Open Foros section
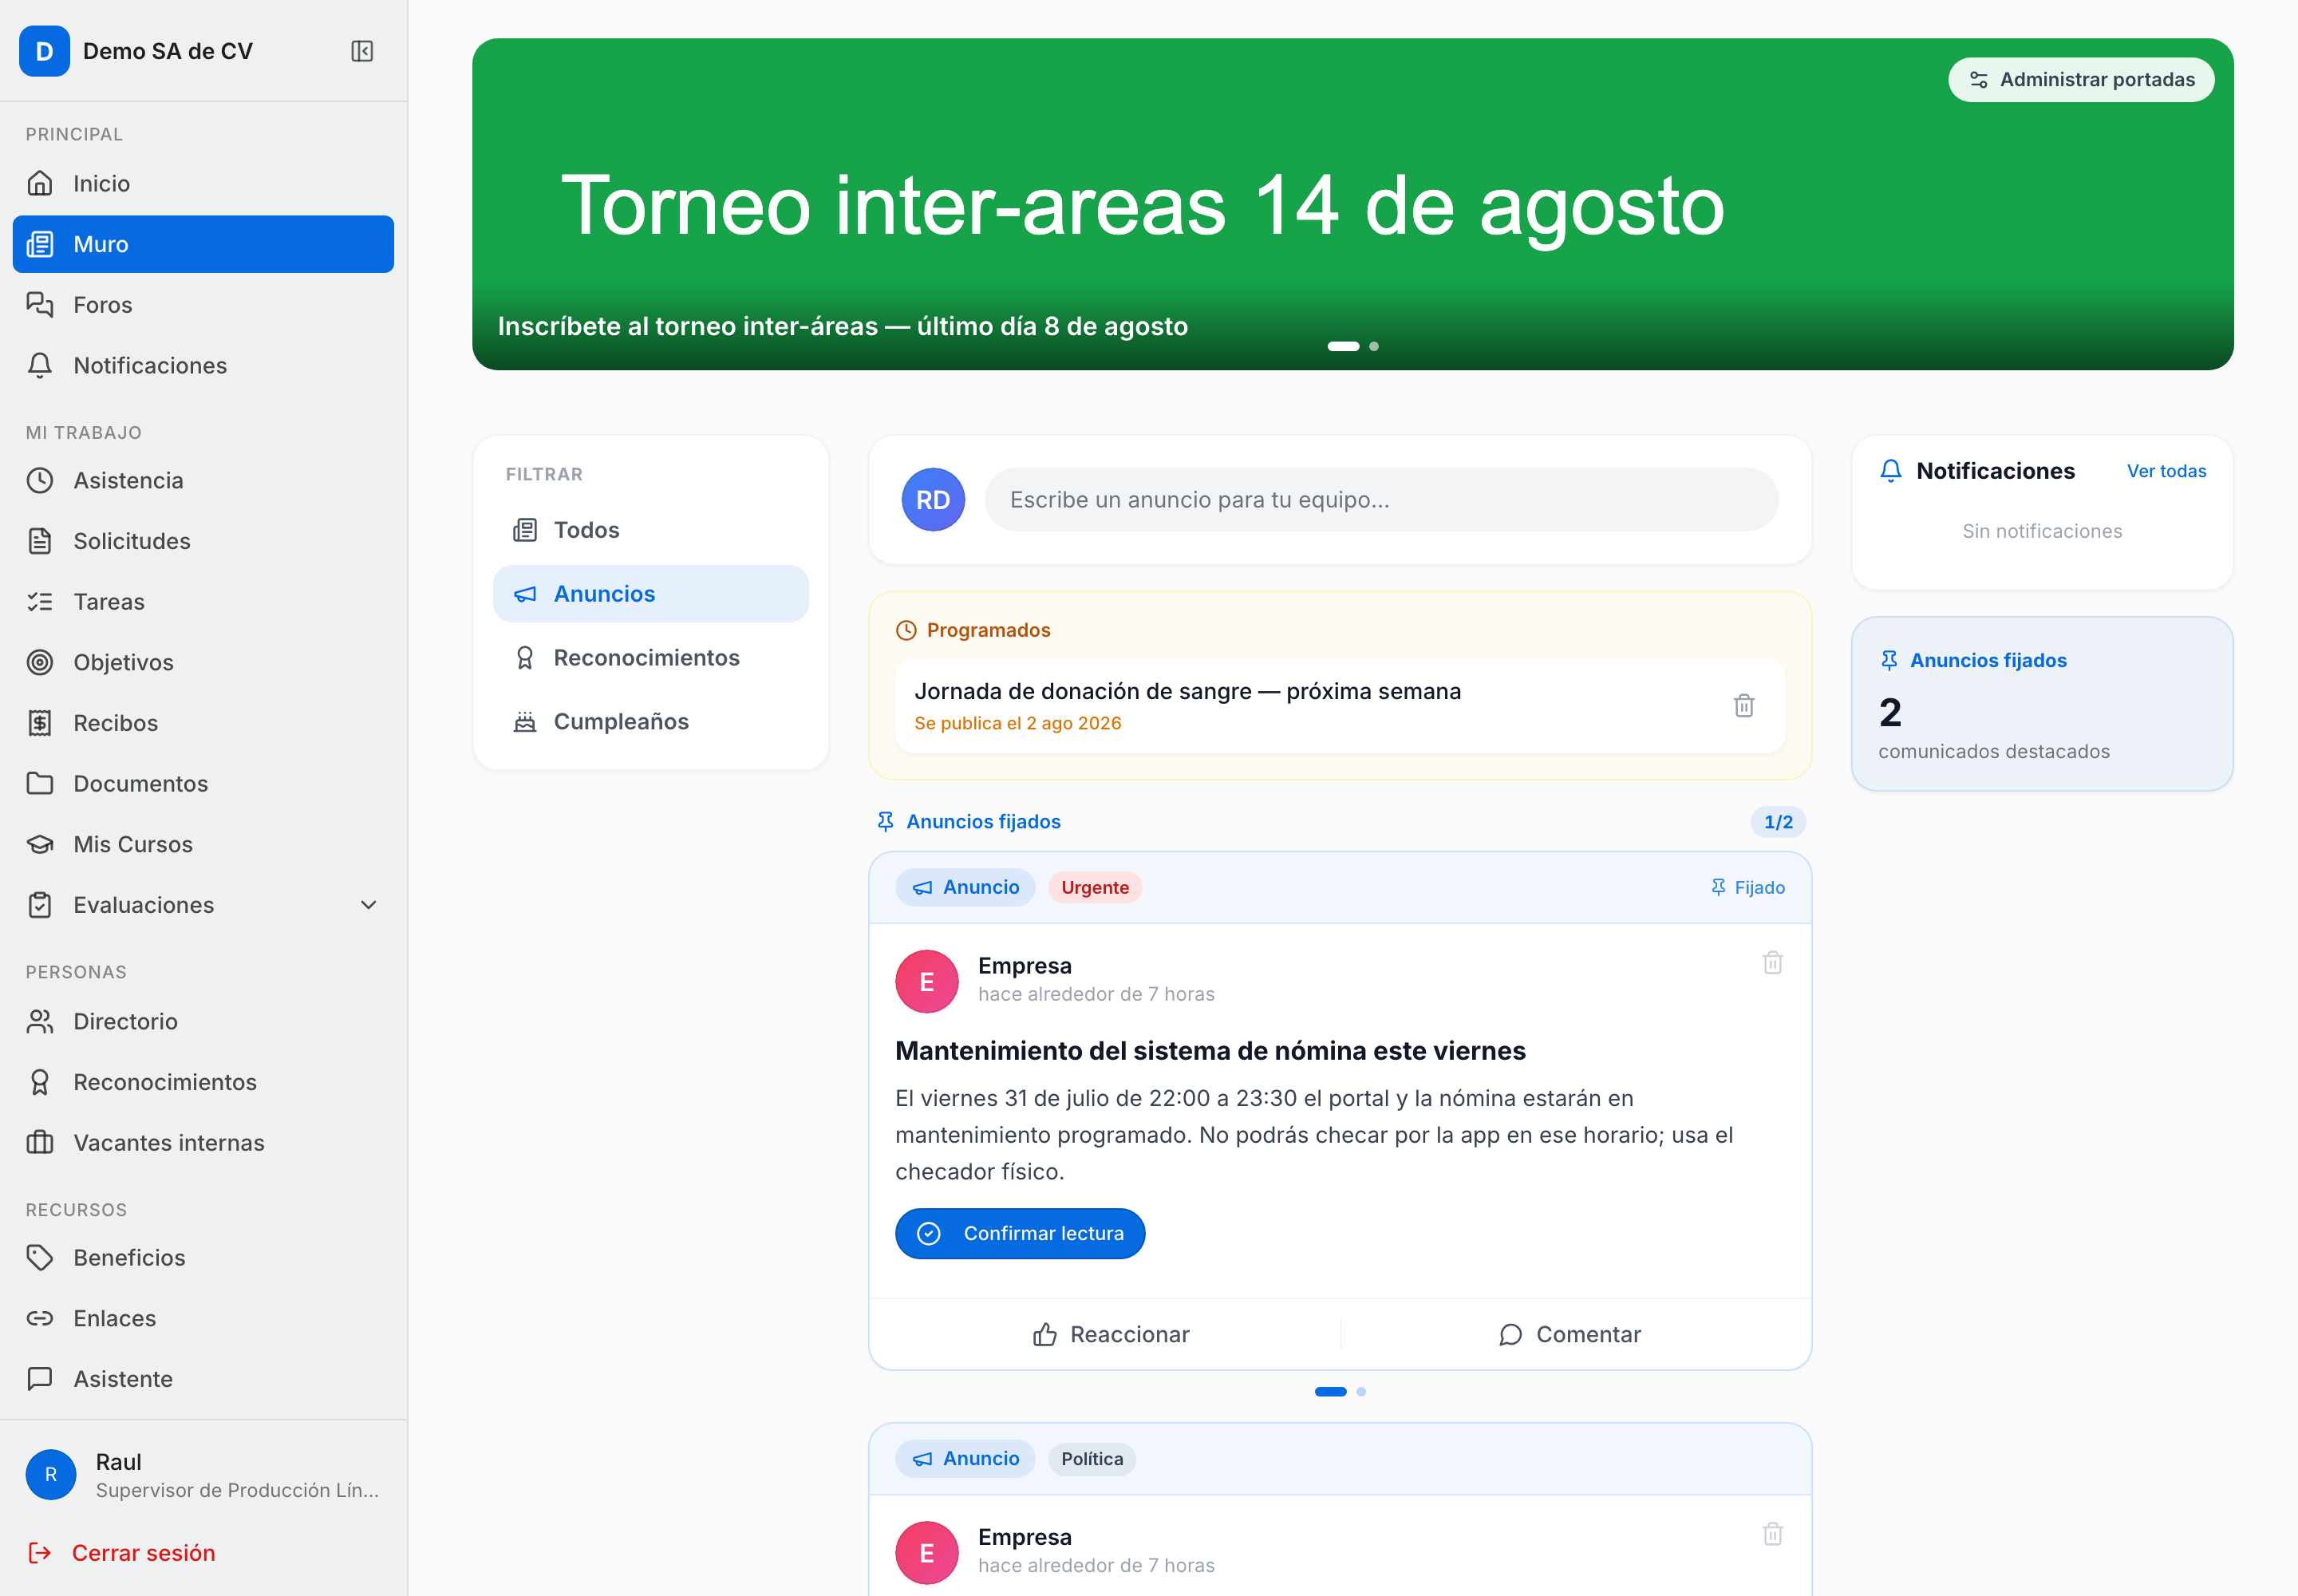The width and height of the screenshot is (2298, 1596). [203, 305]
